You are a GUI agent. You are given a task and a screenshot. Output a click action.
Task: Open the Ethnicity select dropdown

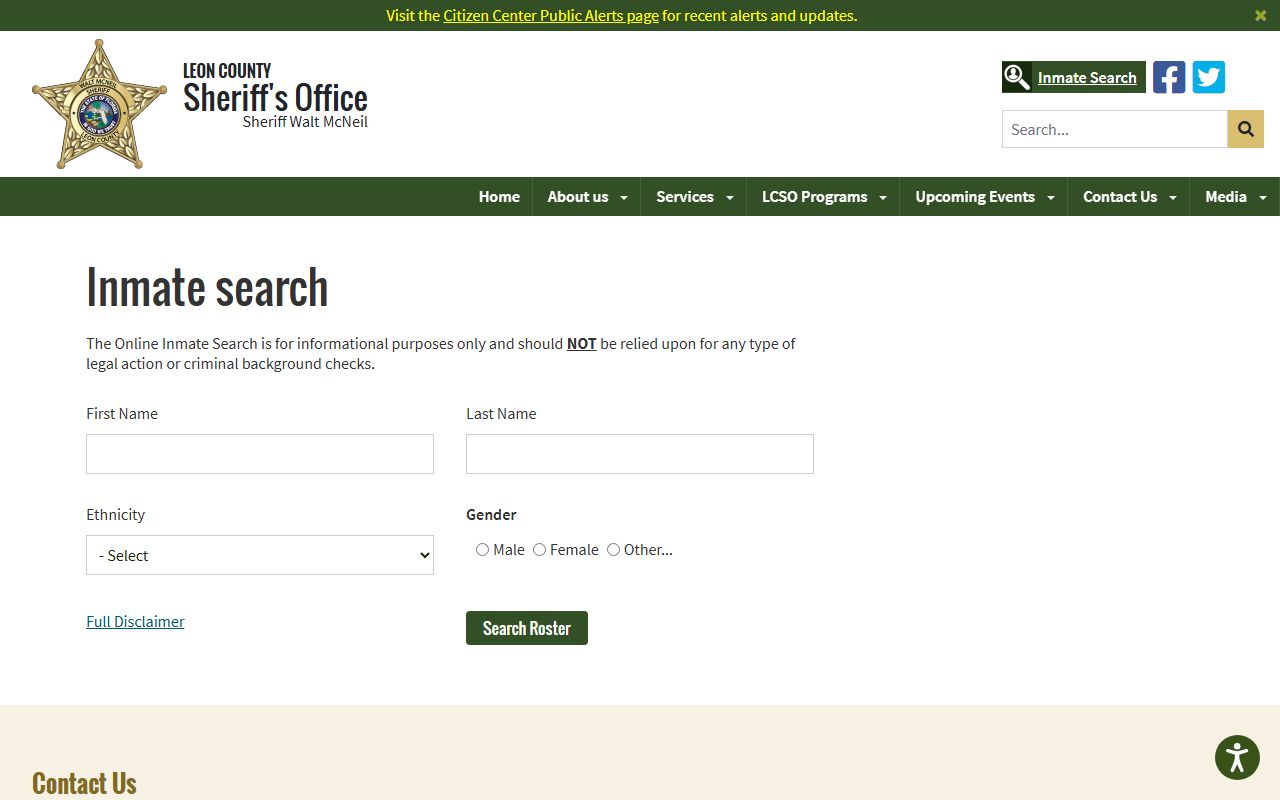(260, 555)
